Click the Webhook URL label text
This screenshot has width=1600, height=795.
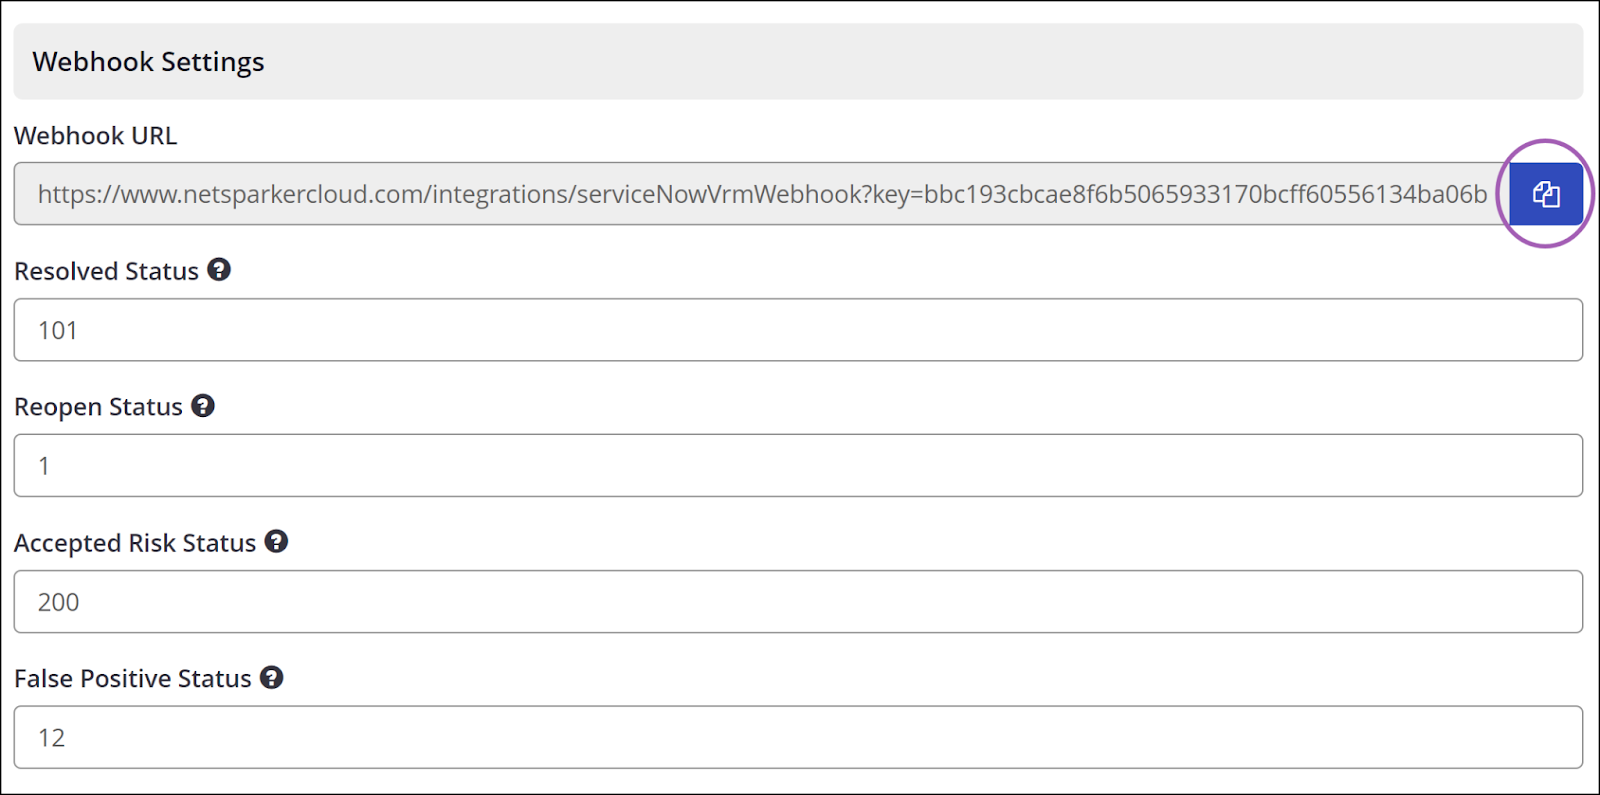[x=95, y=135]
